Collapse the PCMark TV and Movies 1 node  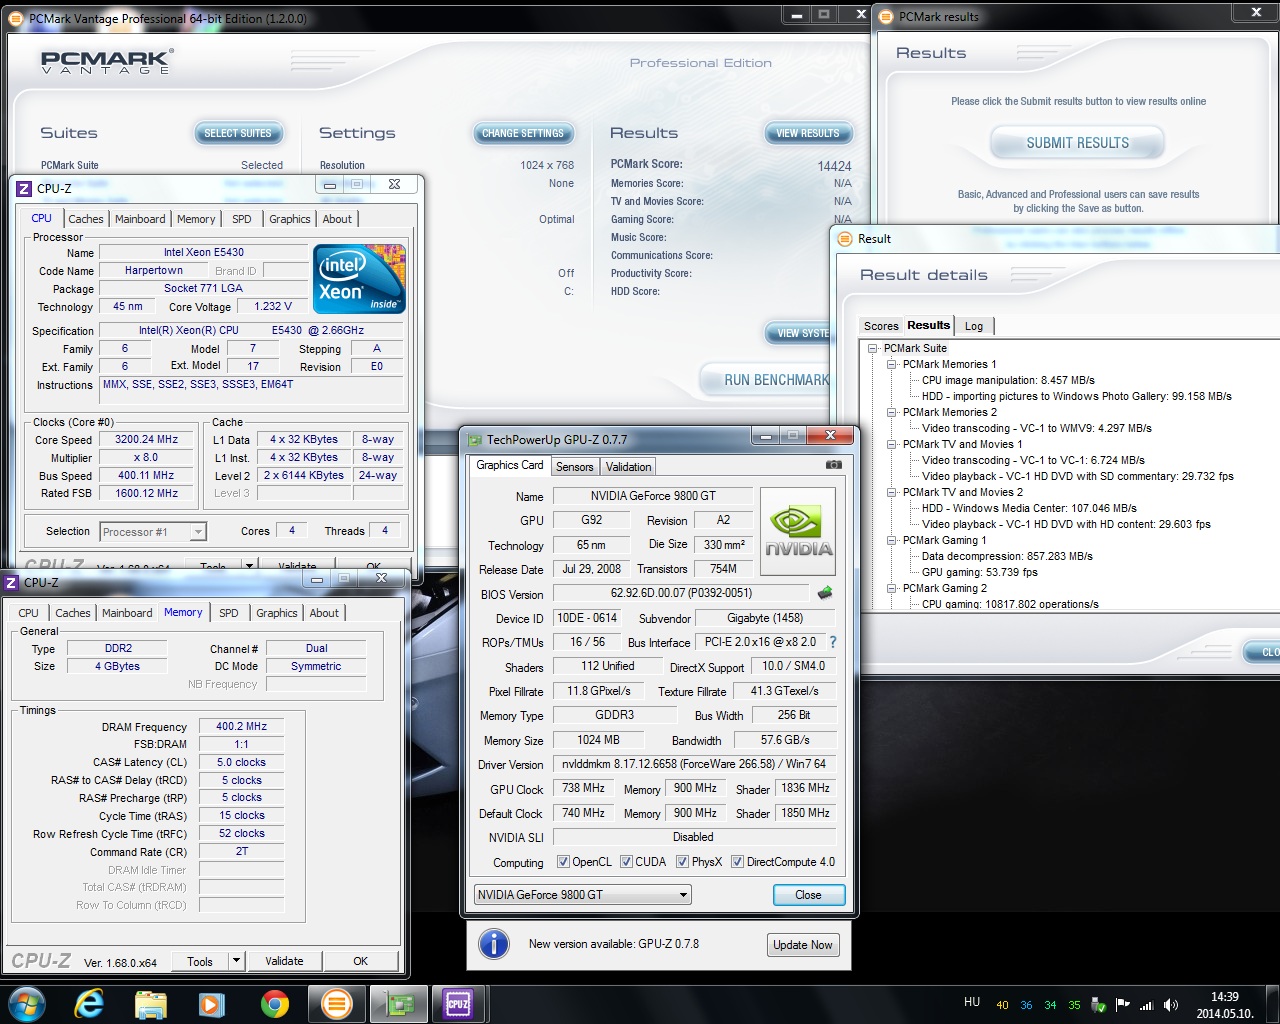[891, 444]
